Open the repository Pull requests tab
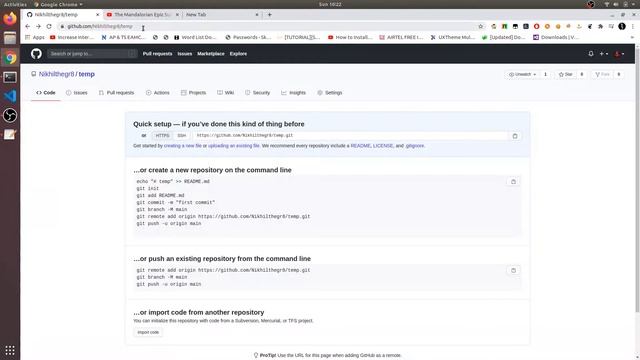Image resolution: width=640 pixels, height=360 pixels. coord(116,93)
